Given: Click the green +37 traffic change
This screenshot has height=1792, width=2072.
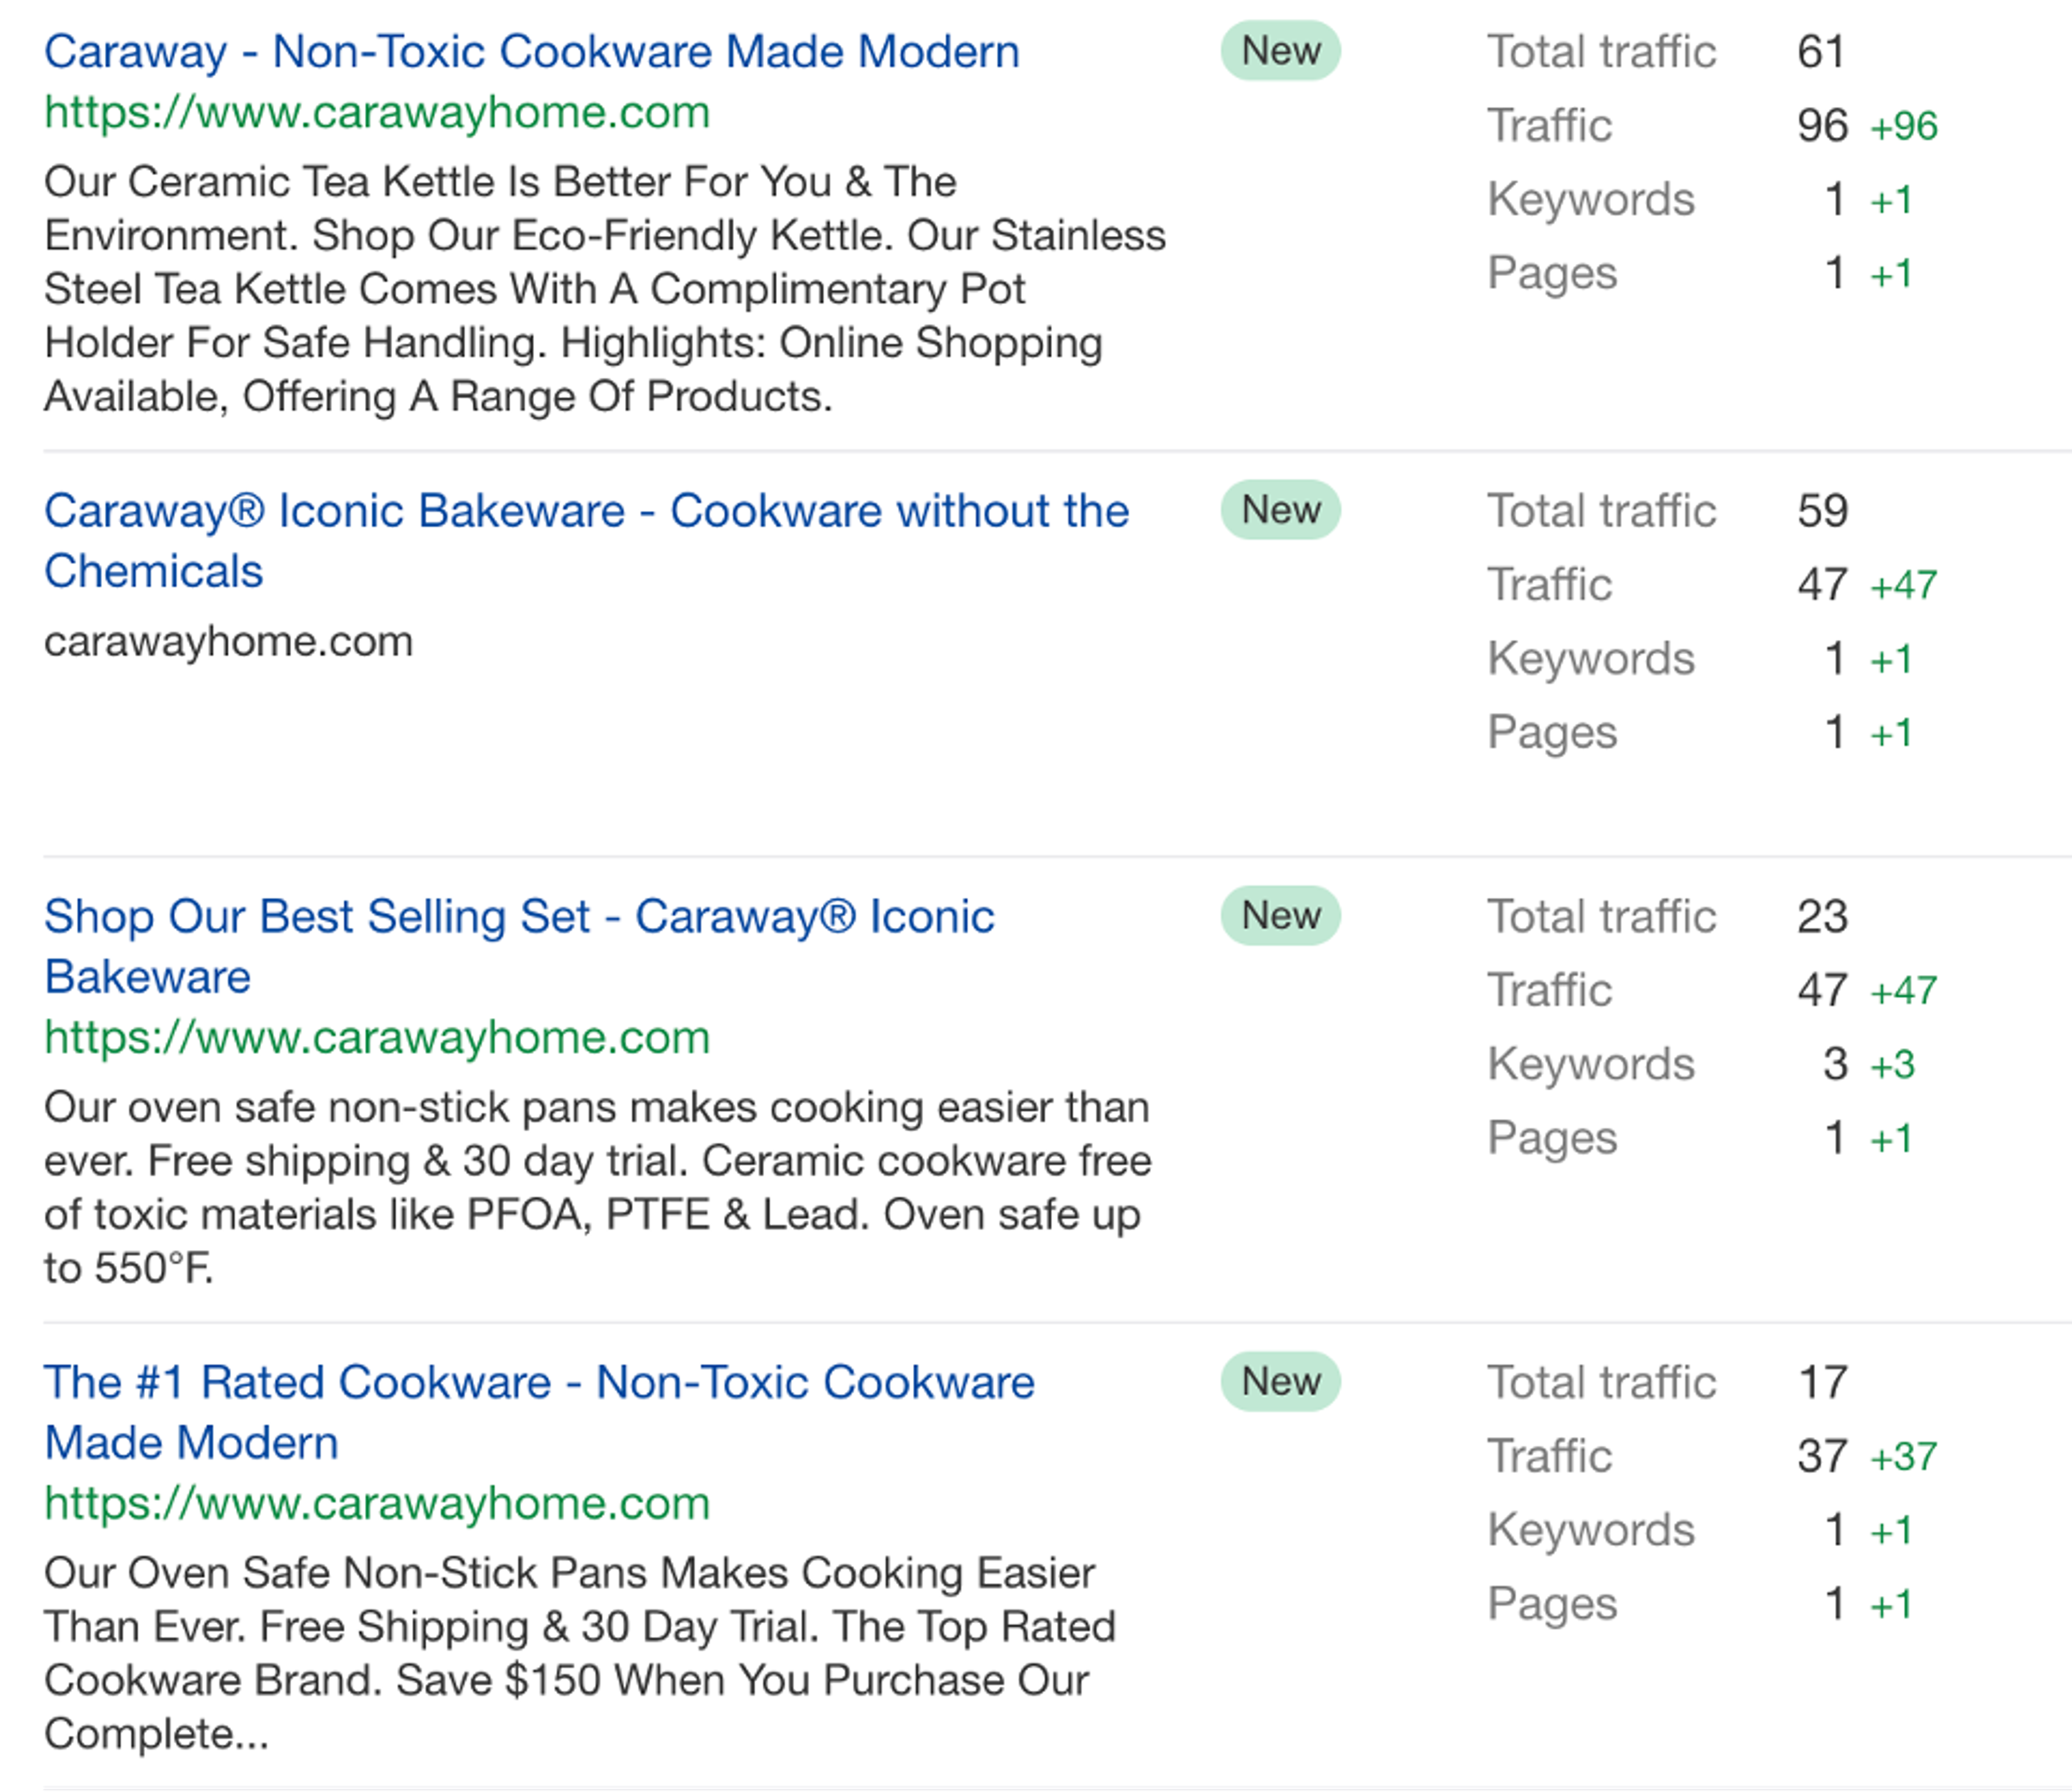Looking at the screenshot, I should coord(1904,1457).
